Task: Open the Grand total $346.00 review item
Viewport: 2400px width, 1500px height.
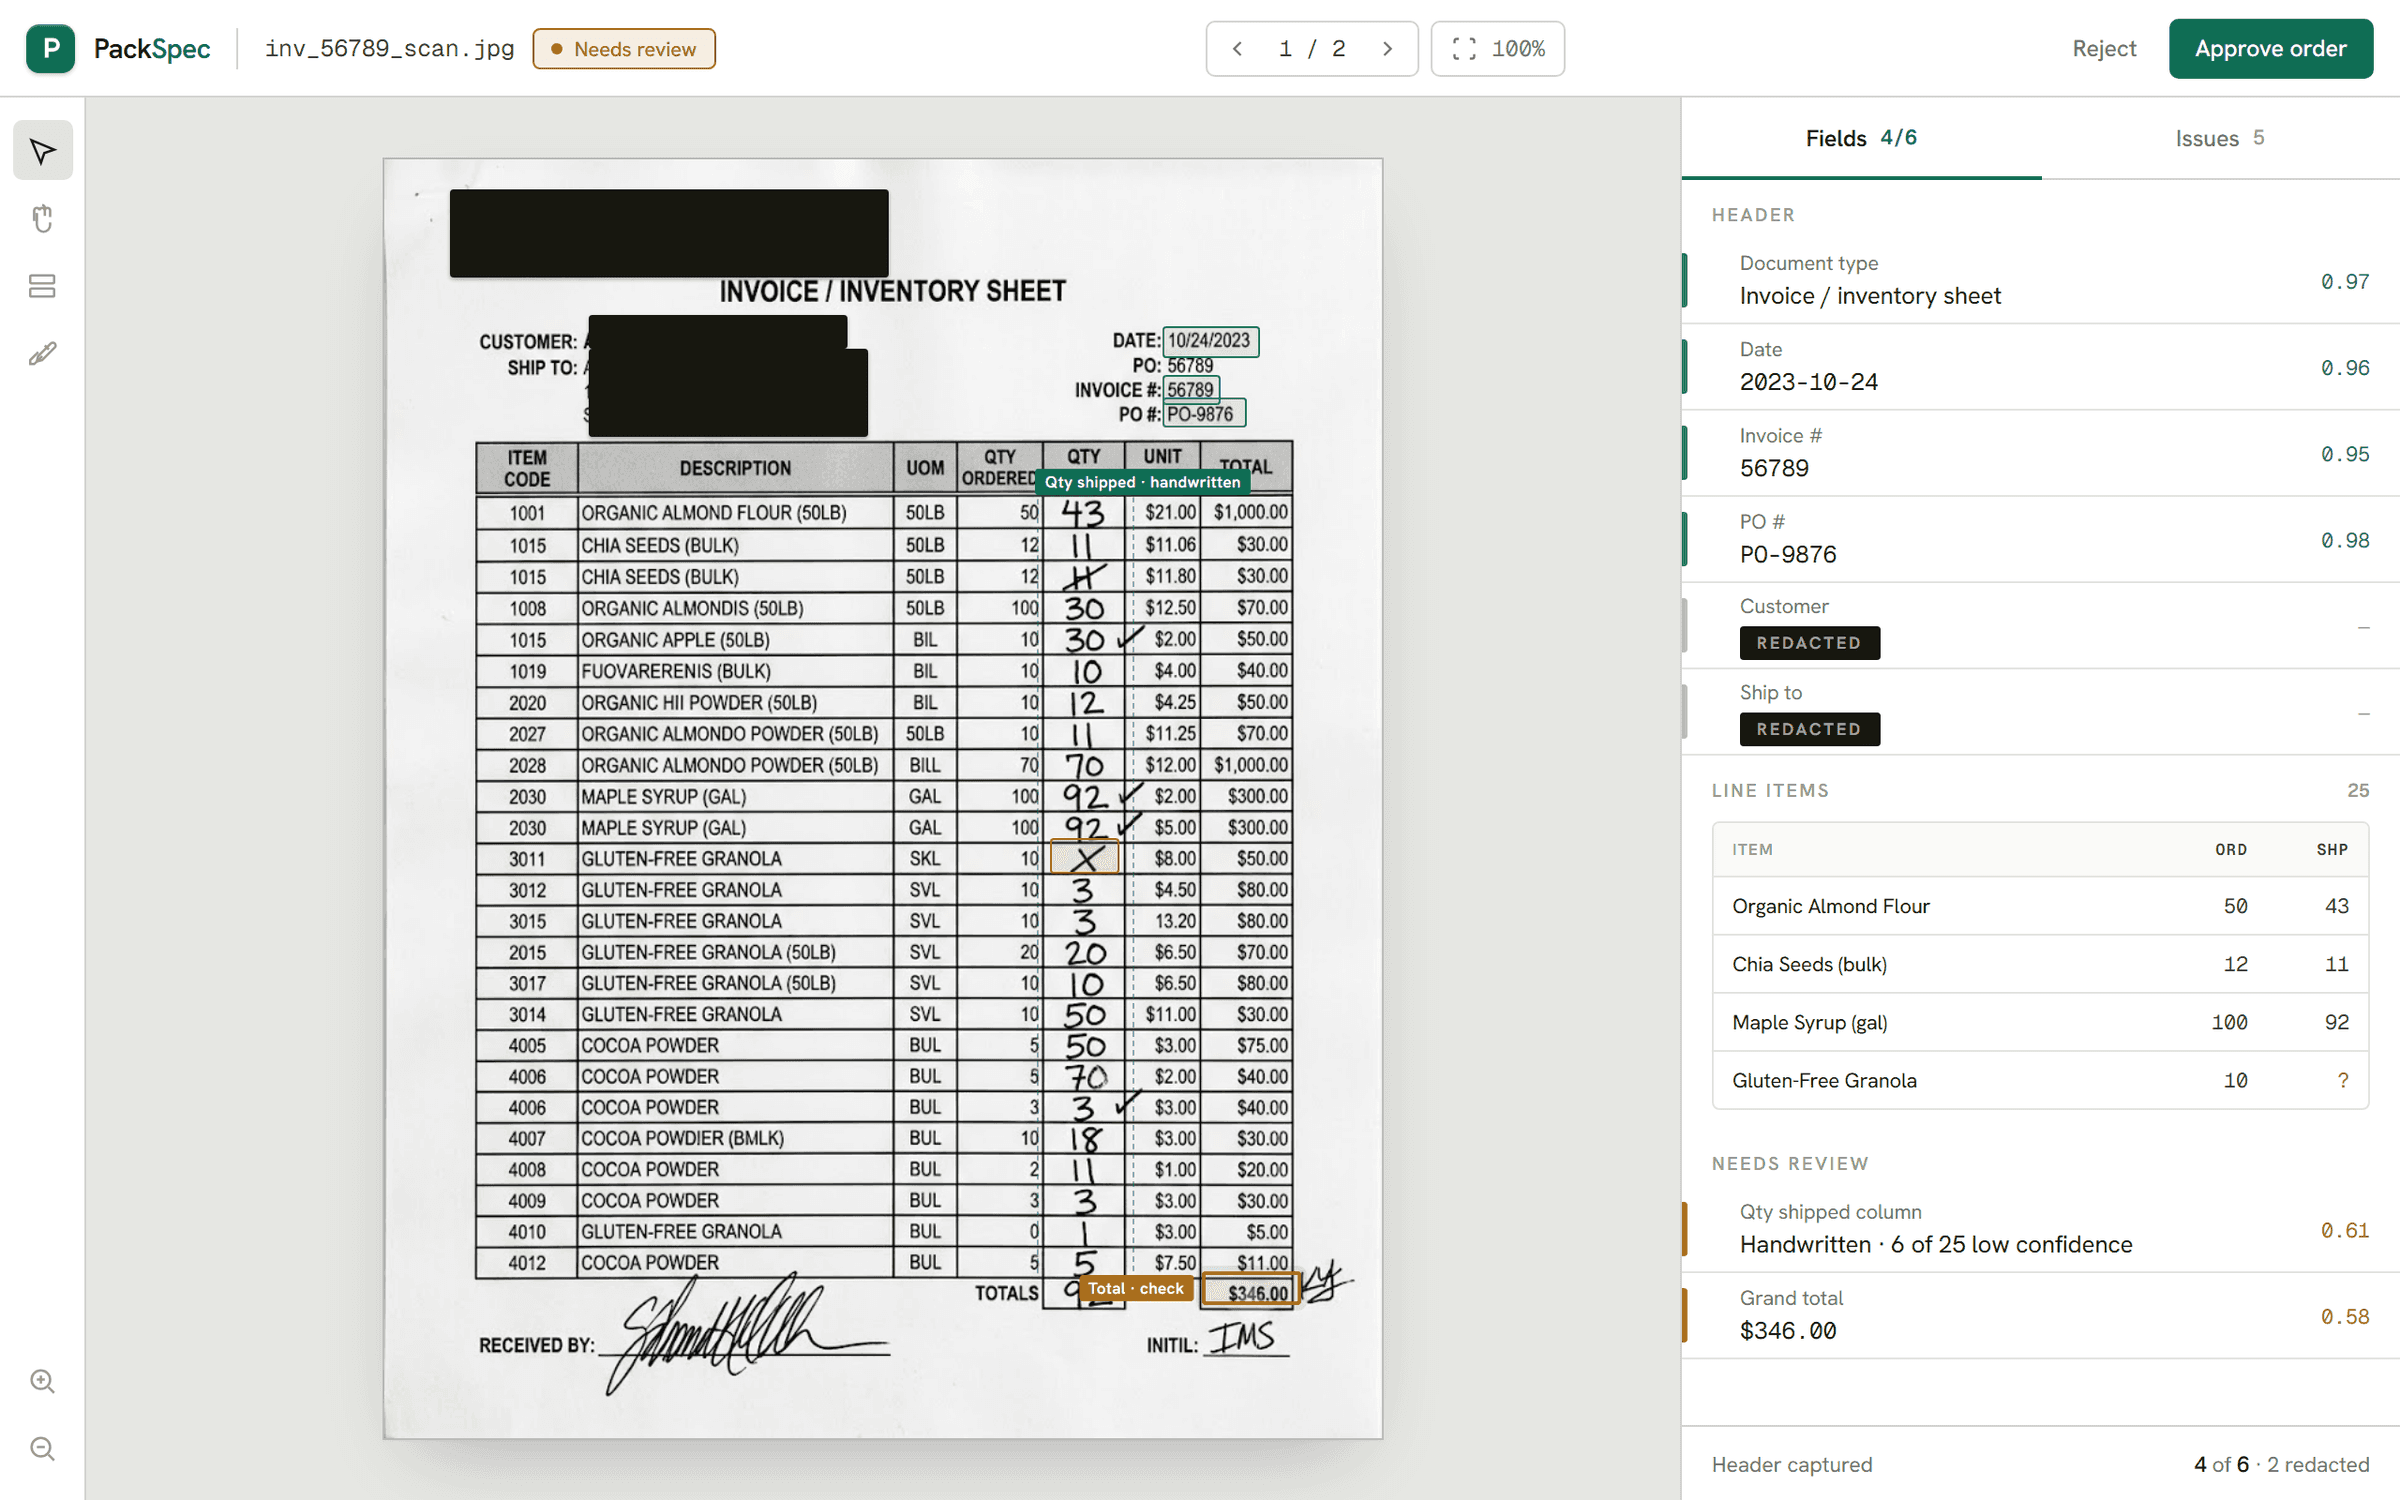Action: (x=2040, y=1315)
